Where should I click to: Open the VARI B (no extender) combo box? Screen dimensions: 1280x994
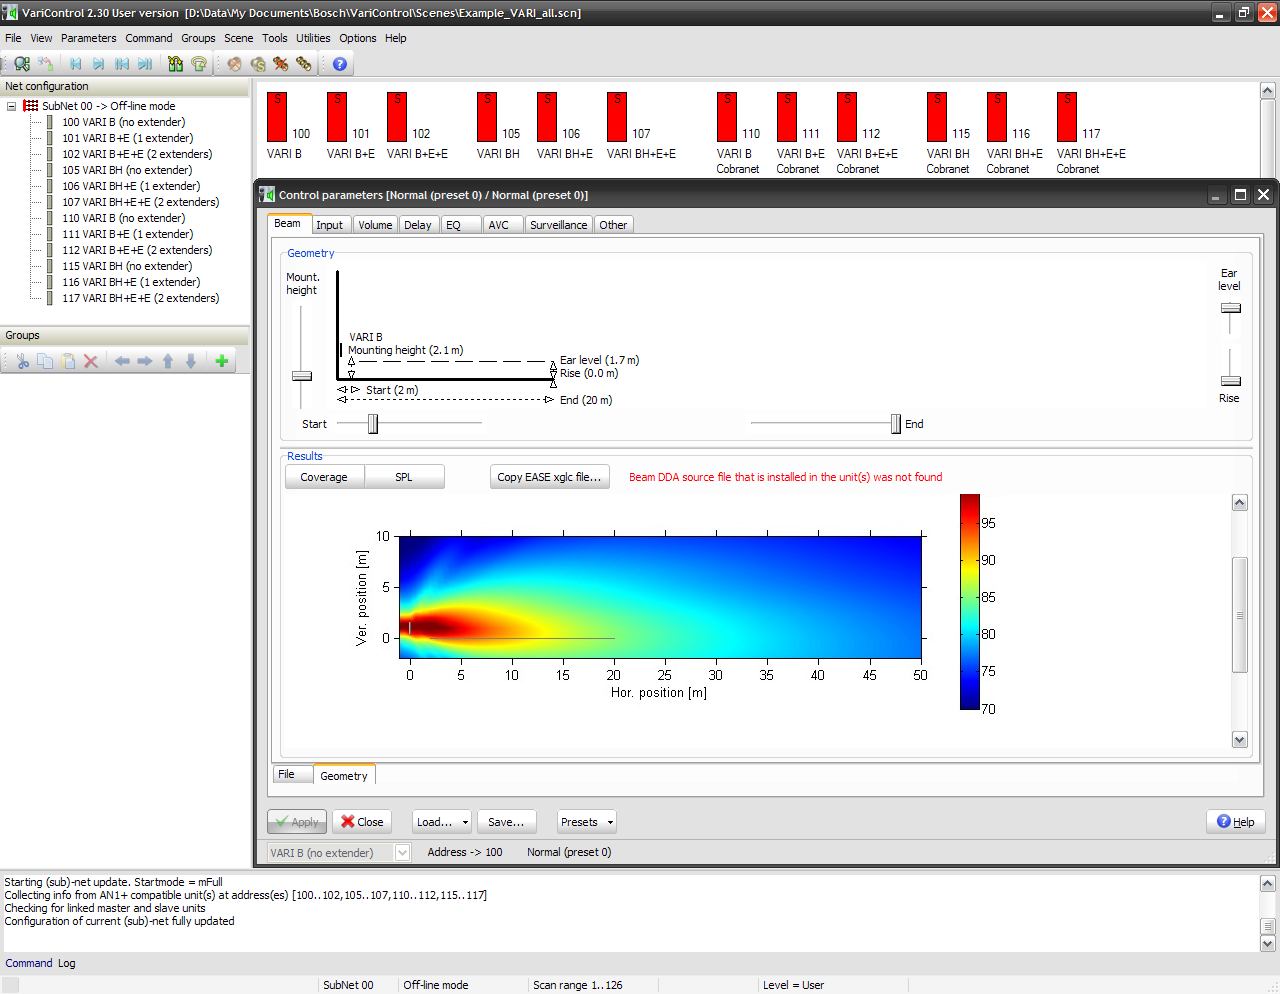(339, 853)
